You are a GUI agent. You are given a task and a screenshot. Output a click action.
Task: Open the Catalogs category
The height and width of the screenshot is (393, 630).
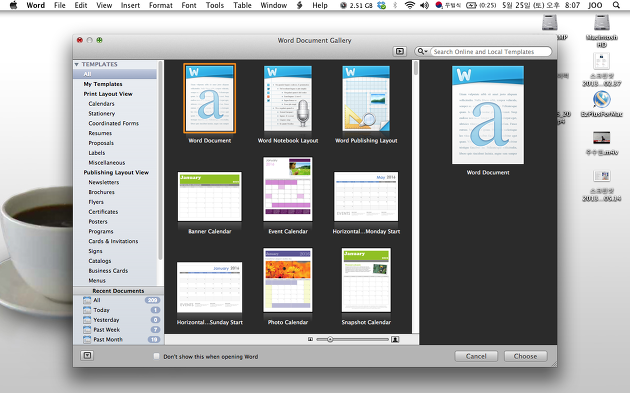(100, 261)
